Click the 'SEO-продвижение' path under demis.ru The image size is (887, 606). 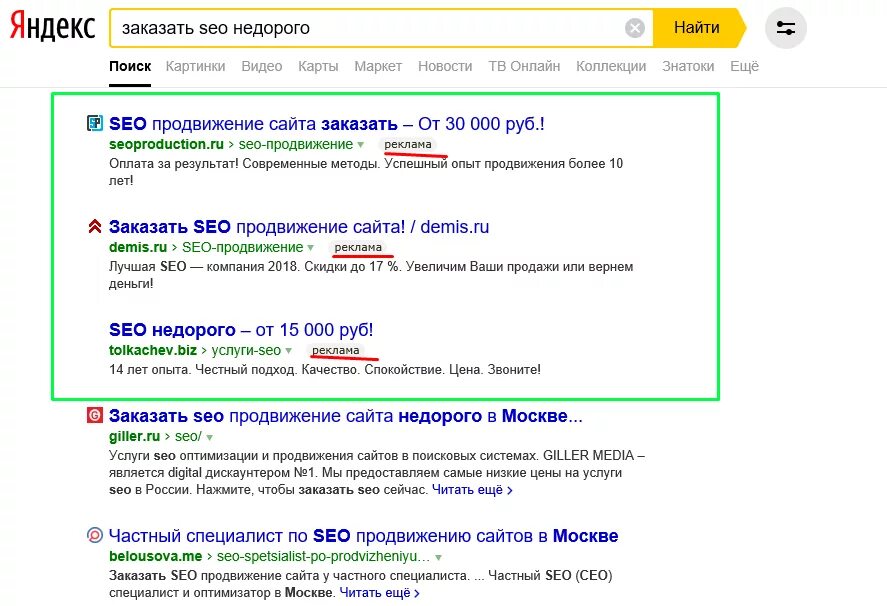(243, 247)
